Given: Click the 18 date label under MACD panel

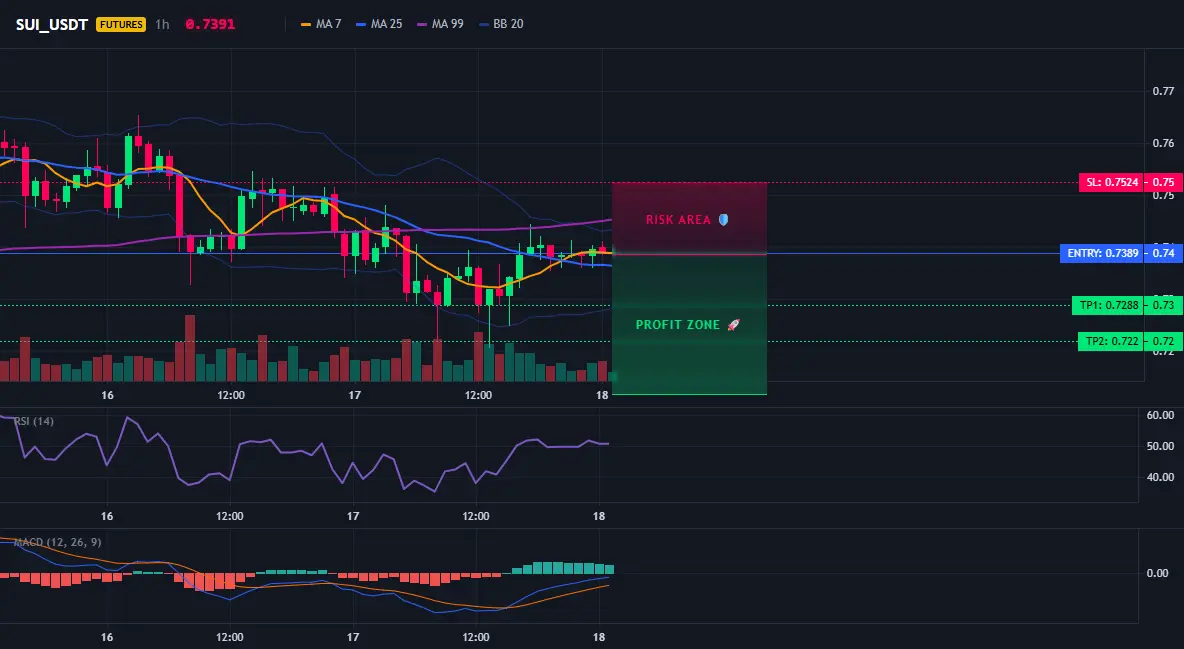Looking at the screenshot, I should tap(599, 637).
